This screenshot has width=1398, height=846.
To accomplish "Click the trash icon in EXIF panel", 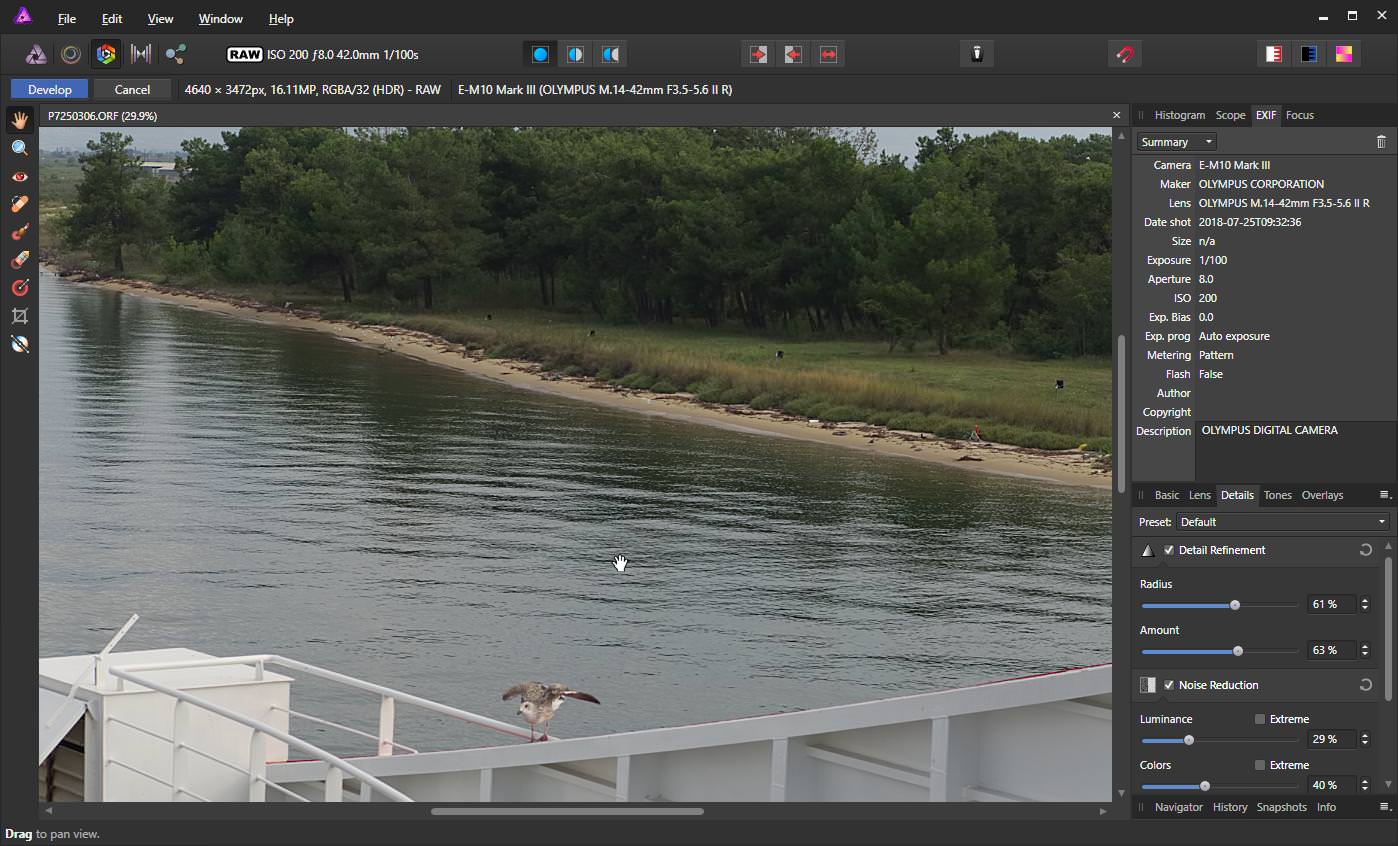I will 1381,142.
